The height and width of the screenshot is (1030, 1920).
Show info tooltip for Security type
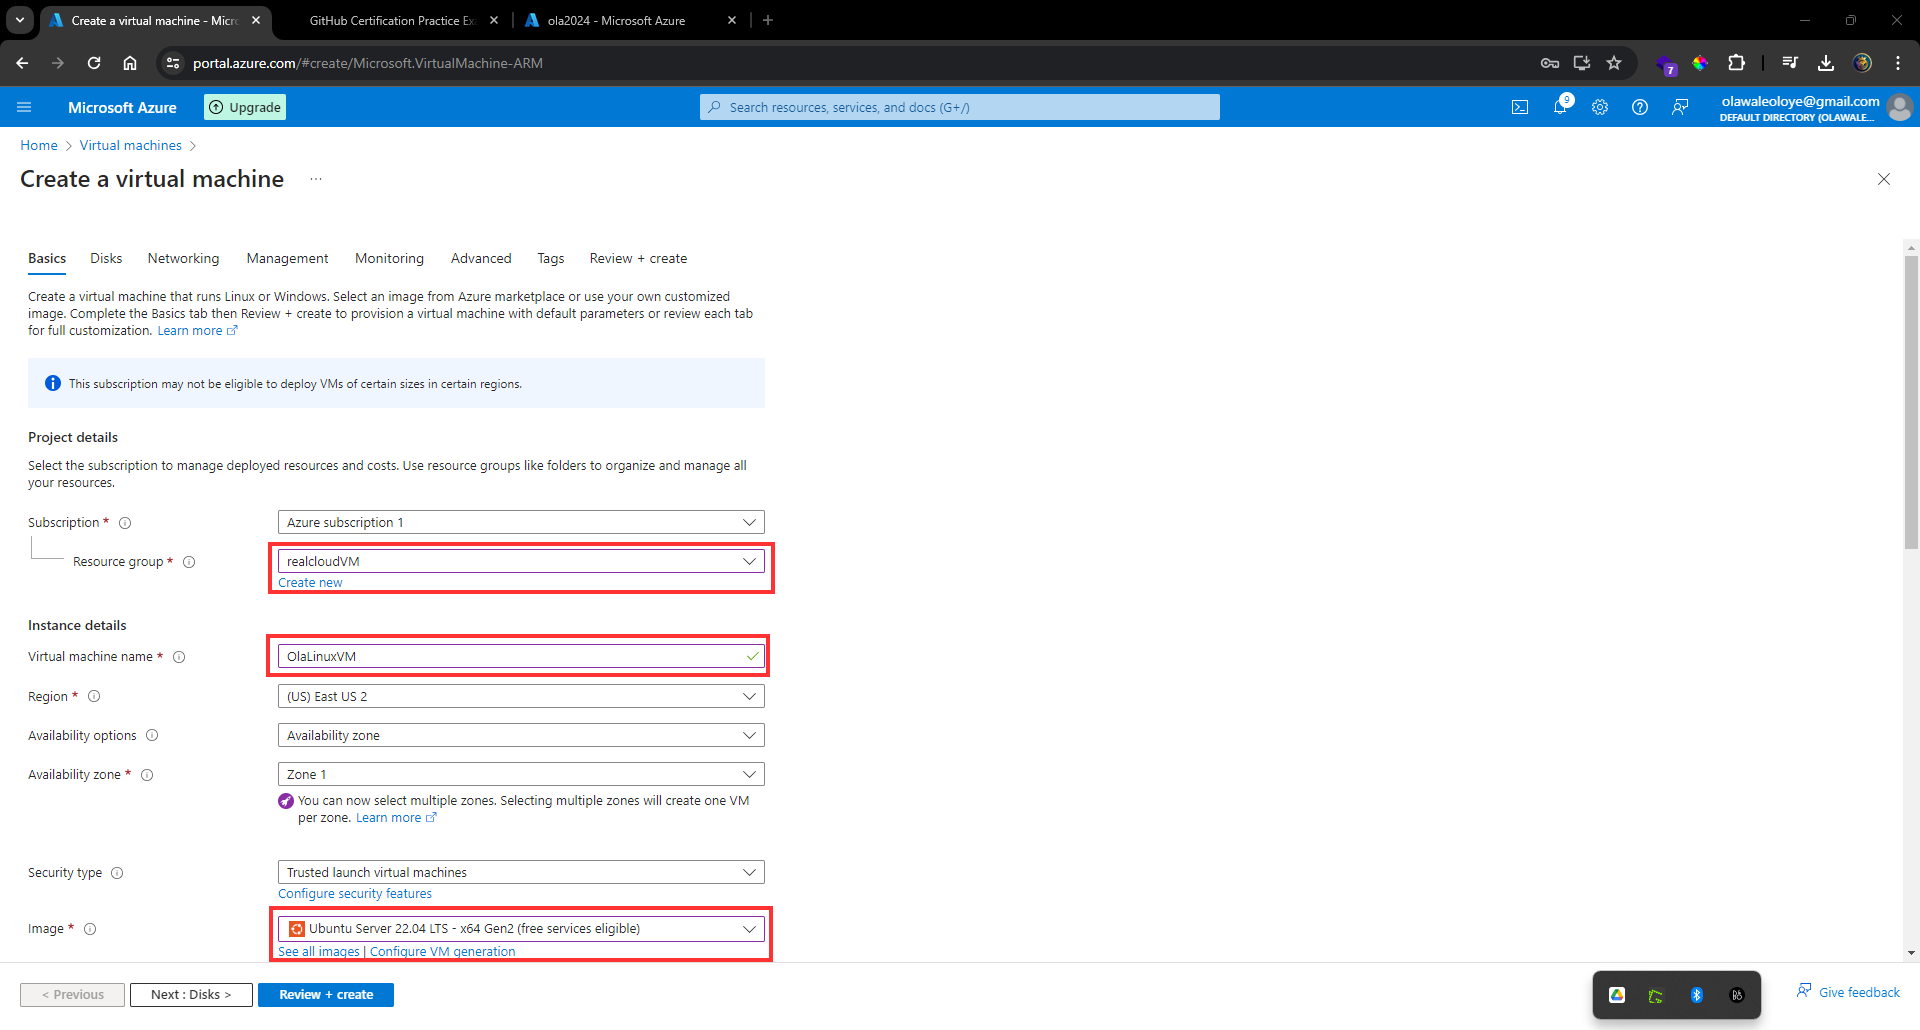pos(117,873)
